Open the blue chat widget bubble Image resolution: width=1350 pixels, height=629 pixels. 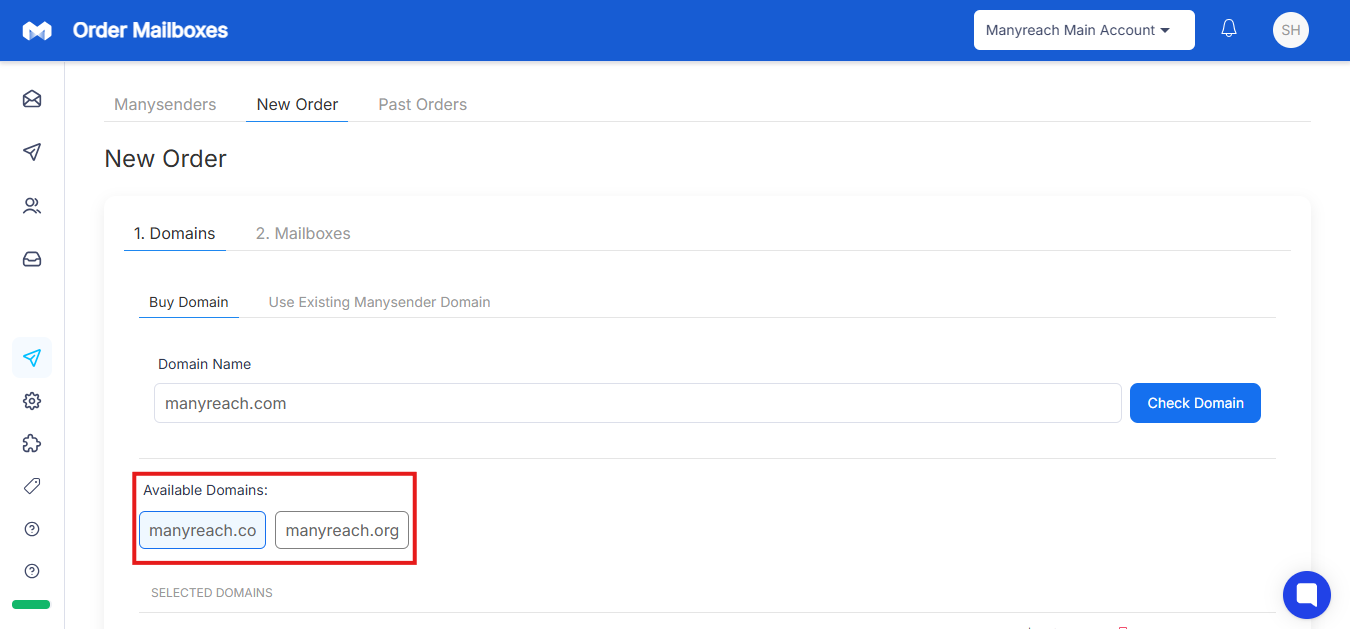pos(1306,596)
